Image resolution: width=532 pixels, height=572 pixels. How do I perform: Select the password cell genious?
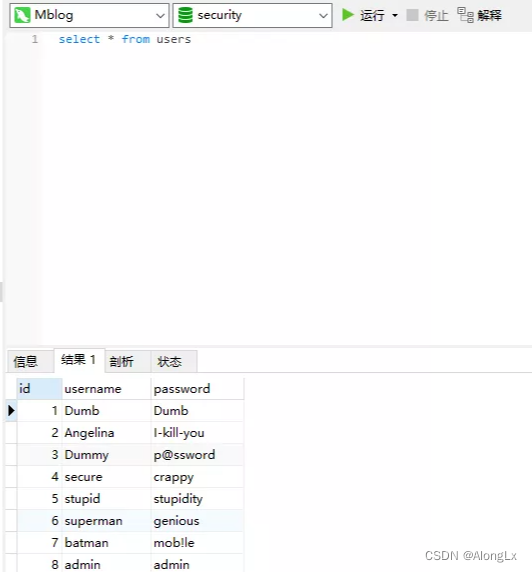197,521
